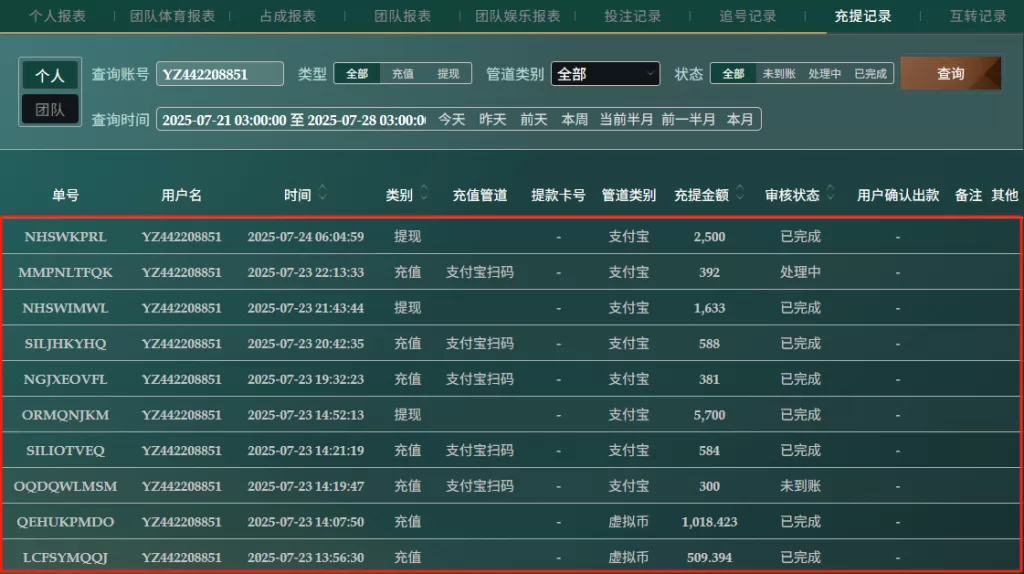Set time range to 当前半月
Viewport: 1024px width, 574px height.
tap(626, 120)
